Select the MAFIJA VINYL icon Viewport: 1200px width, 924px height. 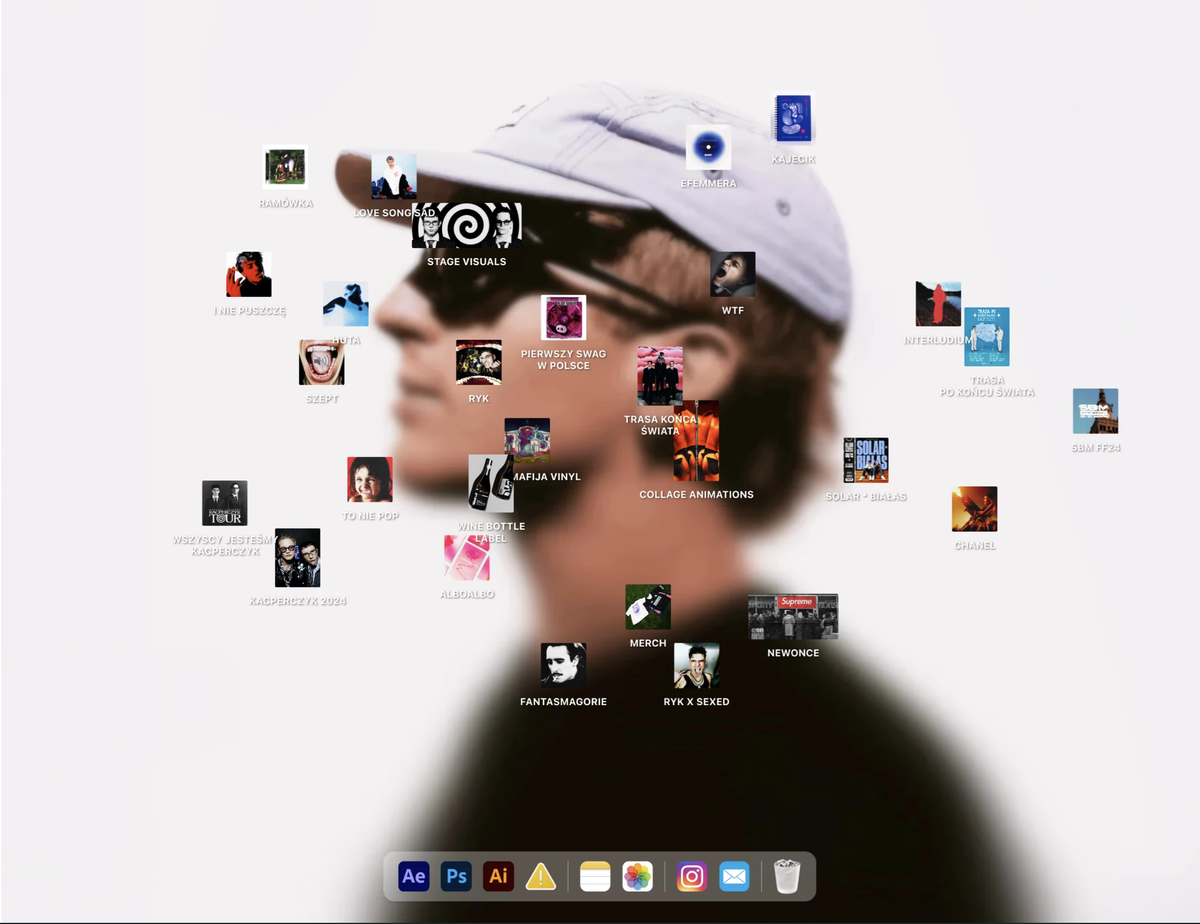(527, 440)
